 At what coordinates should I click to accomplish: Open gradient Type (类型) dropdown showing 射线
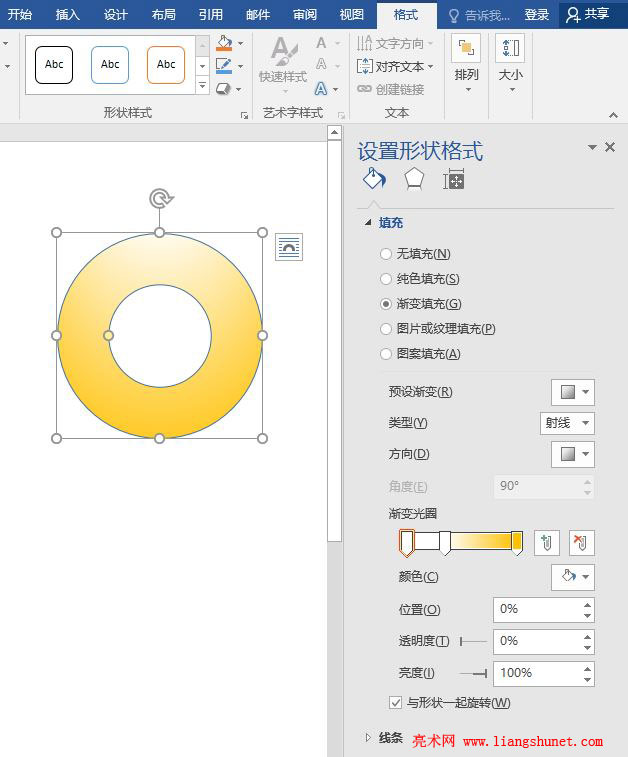pyautogui.click(x=567, y=423)
